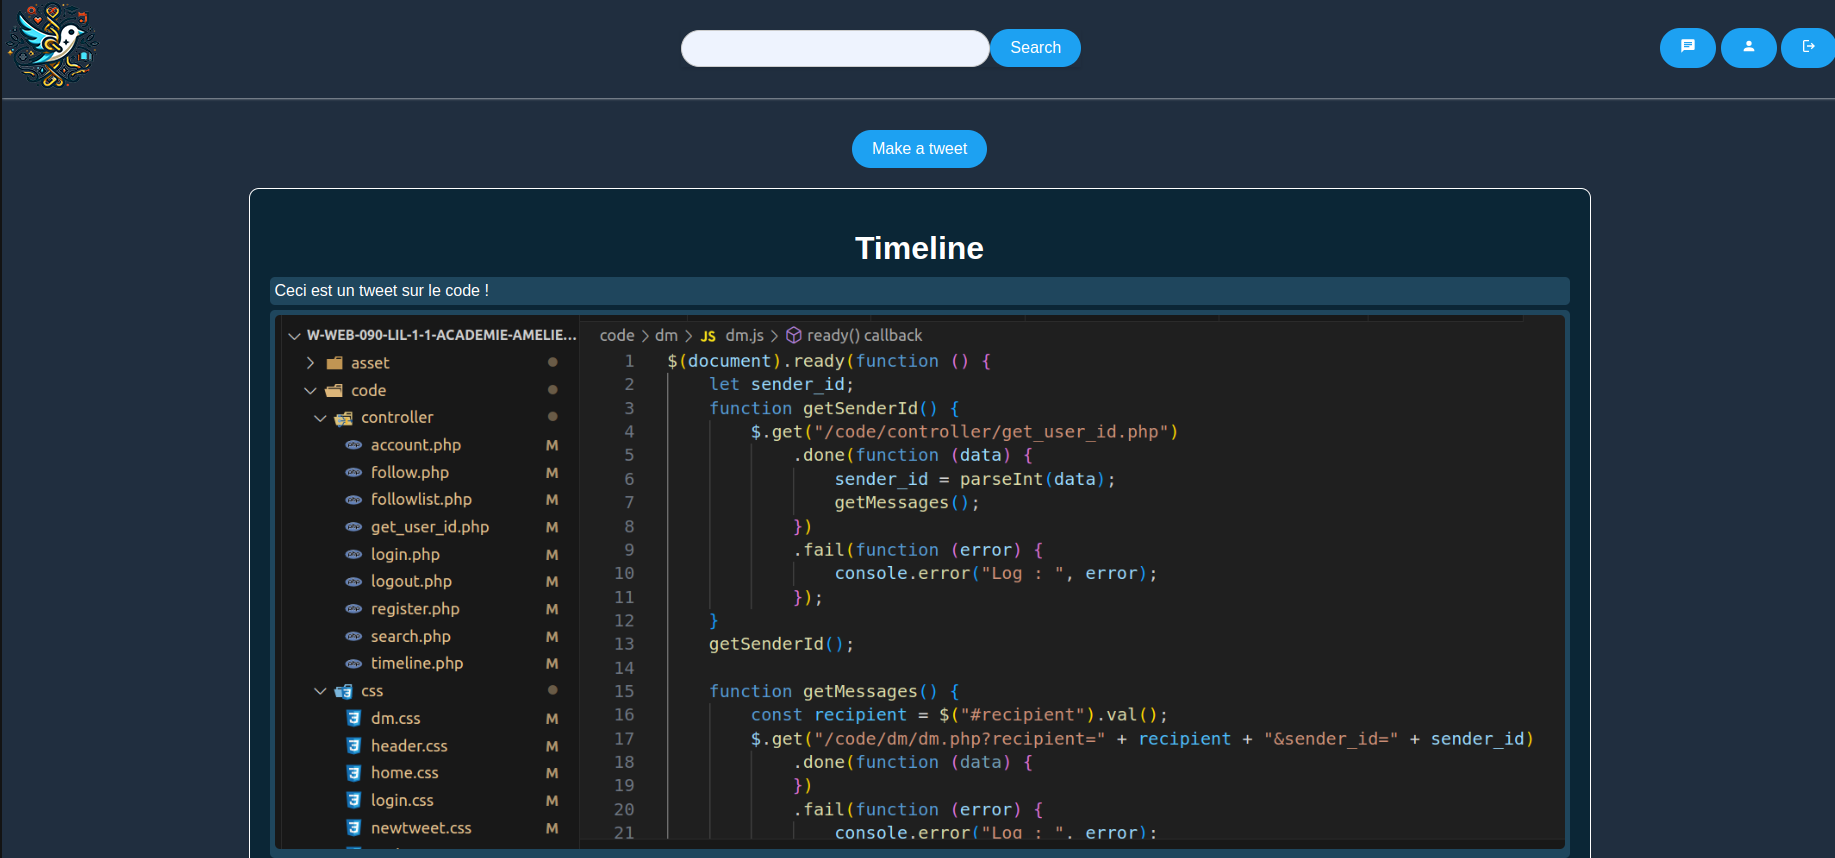This screenshot has height=858, width=1835.
Task: Collapse W-WEB-090-LIL root folder chevron
Action: (x=294, y=336)
